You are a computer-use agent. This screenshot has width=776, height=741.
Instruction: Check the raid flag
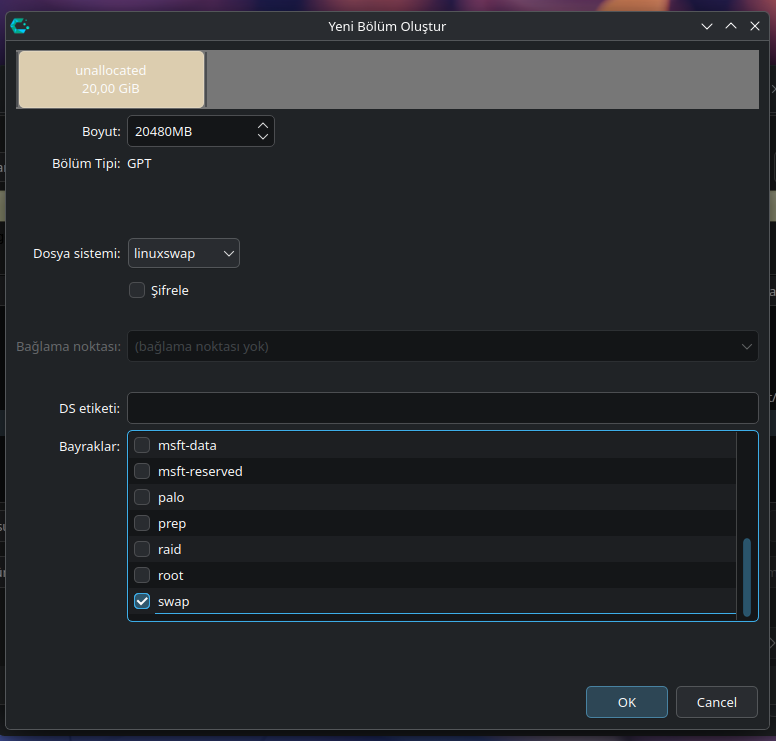pos(142,549)
